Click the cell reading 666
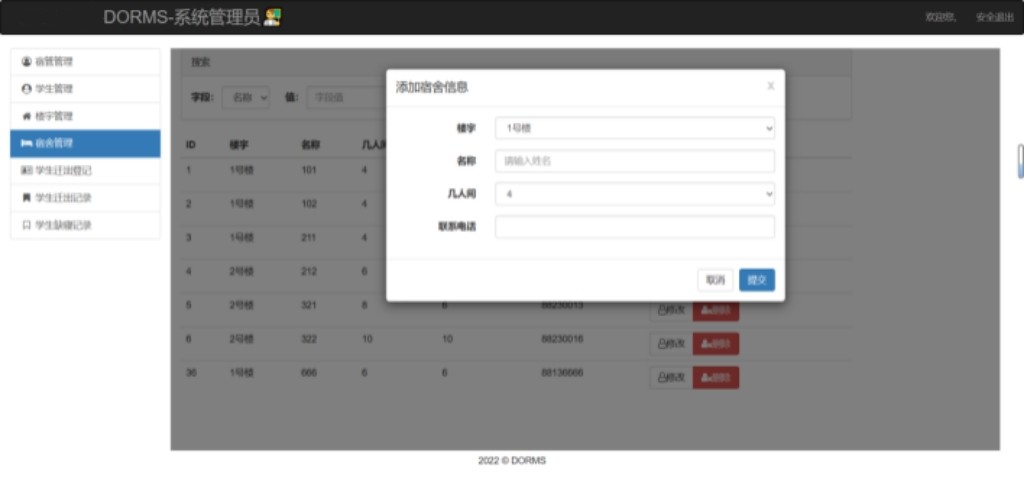Image resolution: width=1024 pixels, height=504 pixels. tap(308, 373)
